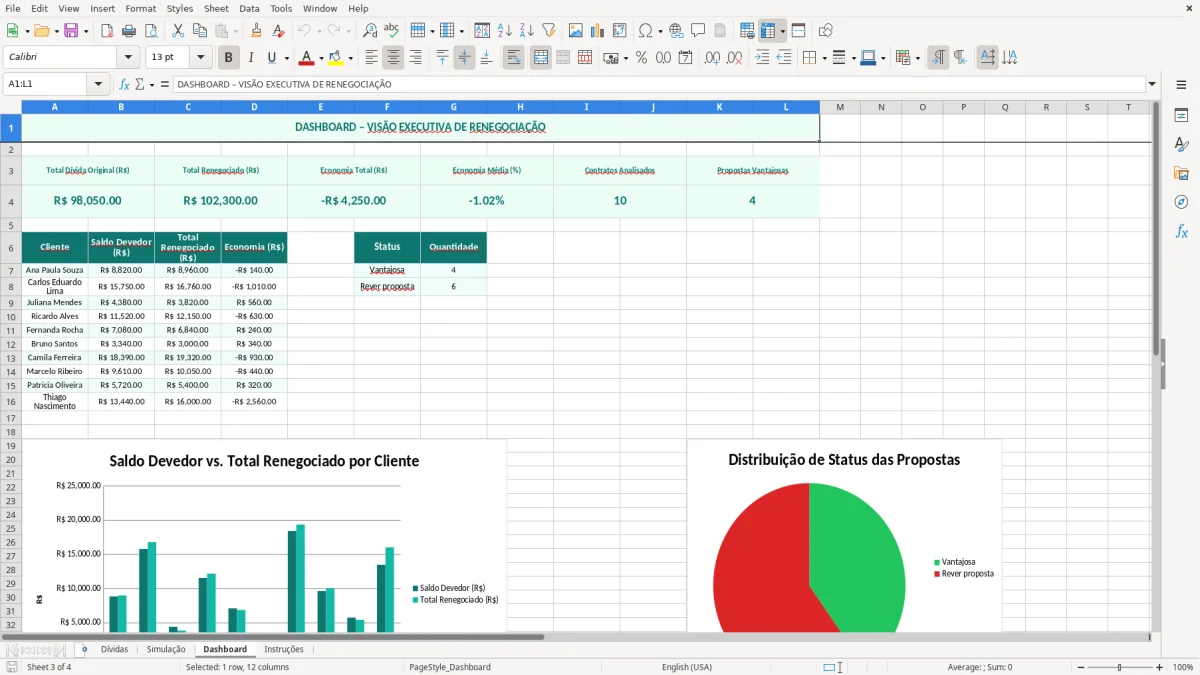
Task: Toggle Align Left
Action: [x=371, y=58]
